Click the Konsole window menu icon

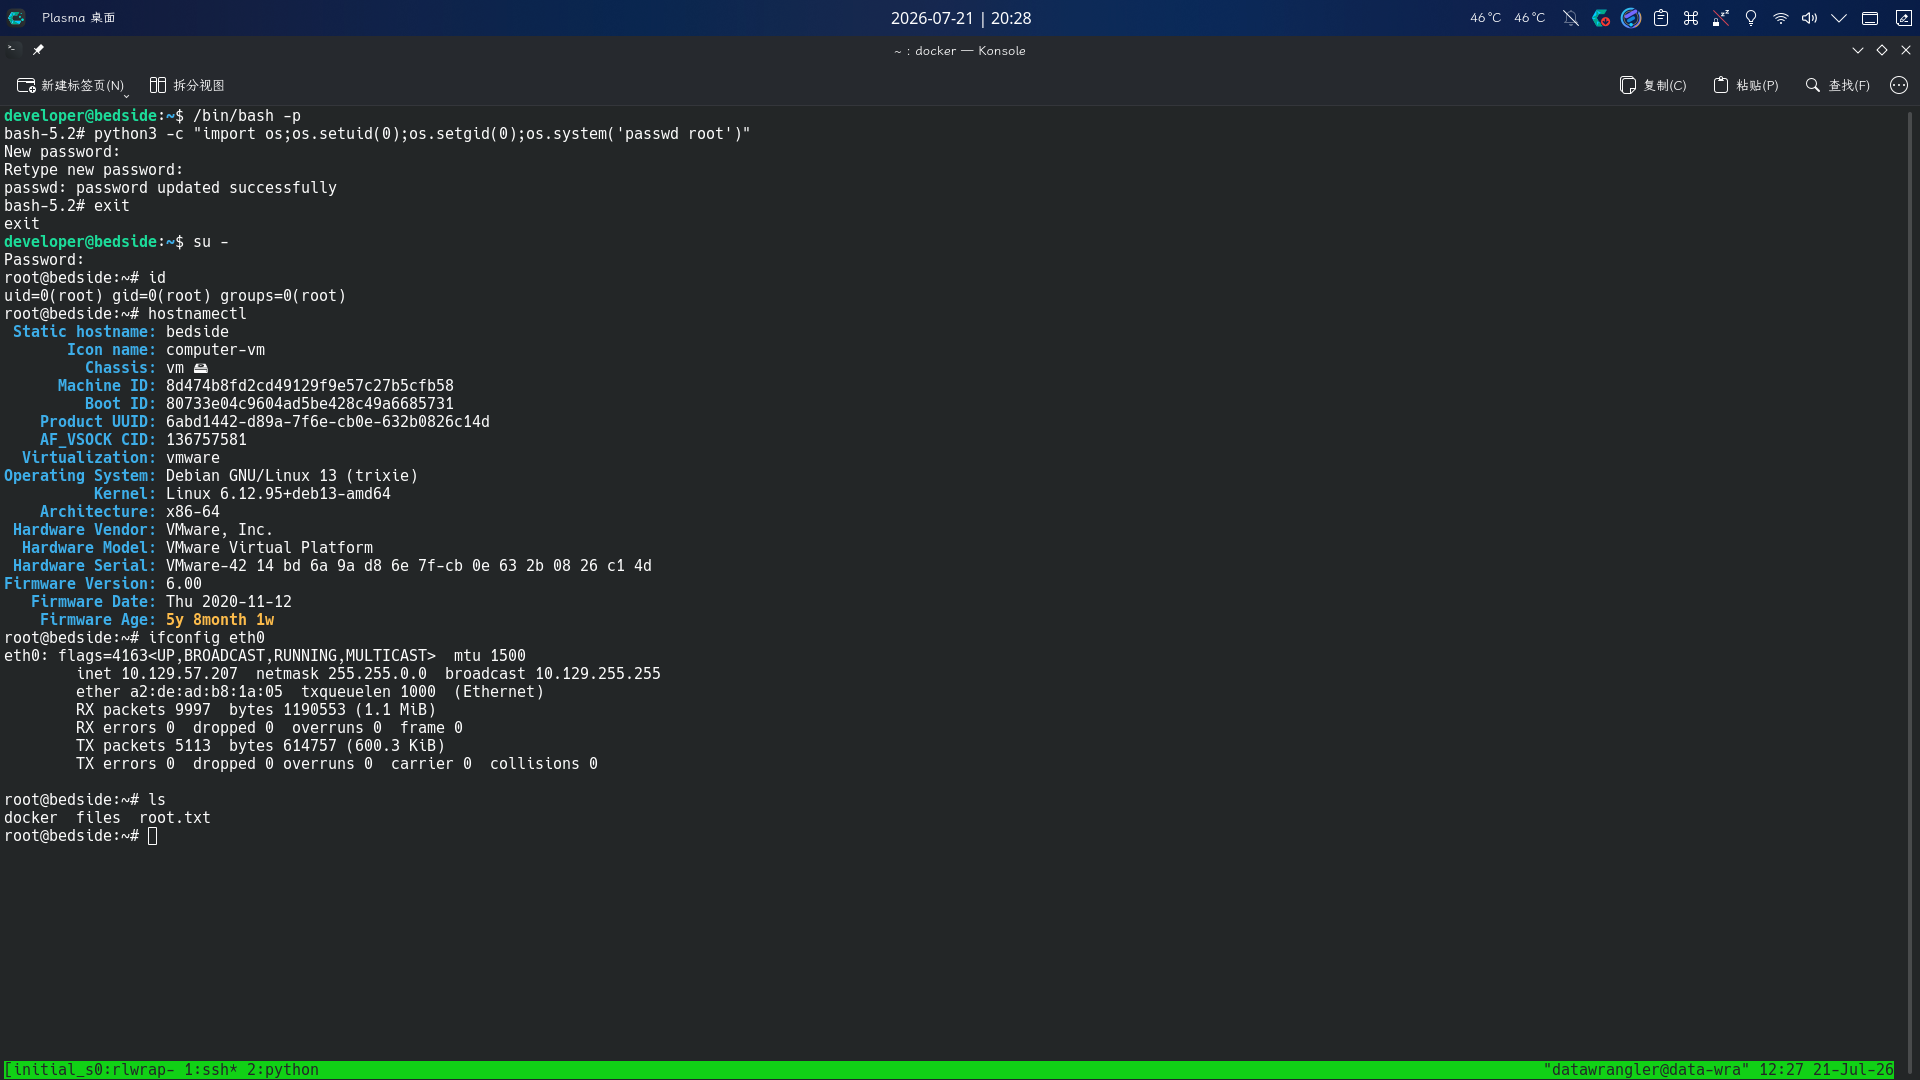click(x=12, y=49)
